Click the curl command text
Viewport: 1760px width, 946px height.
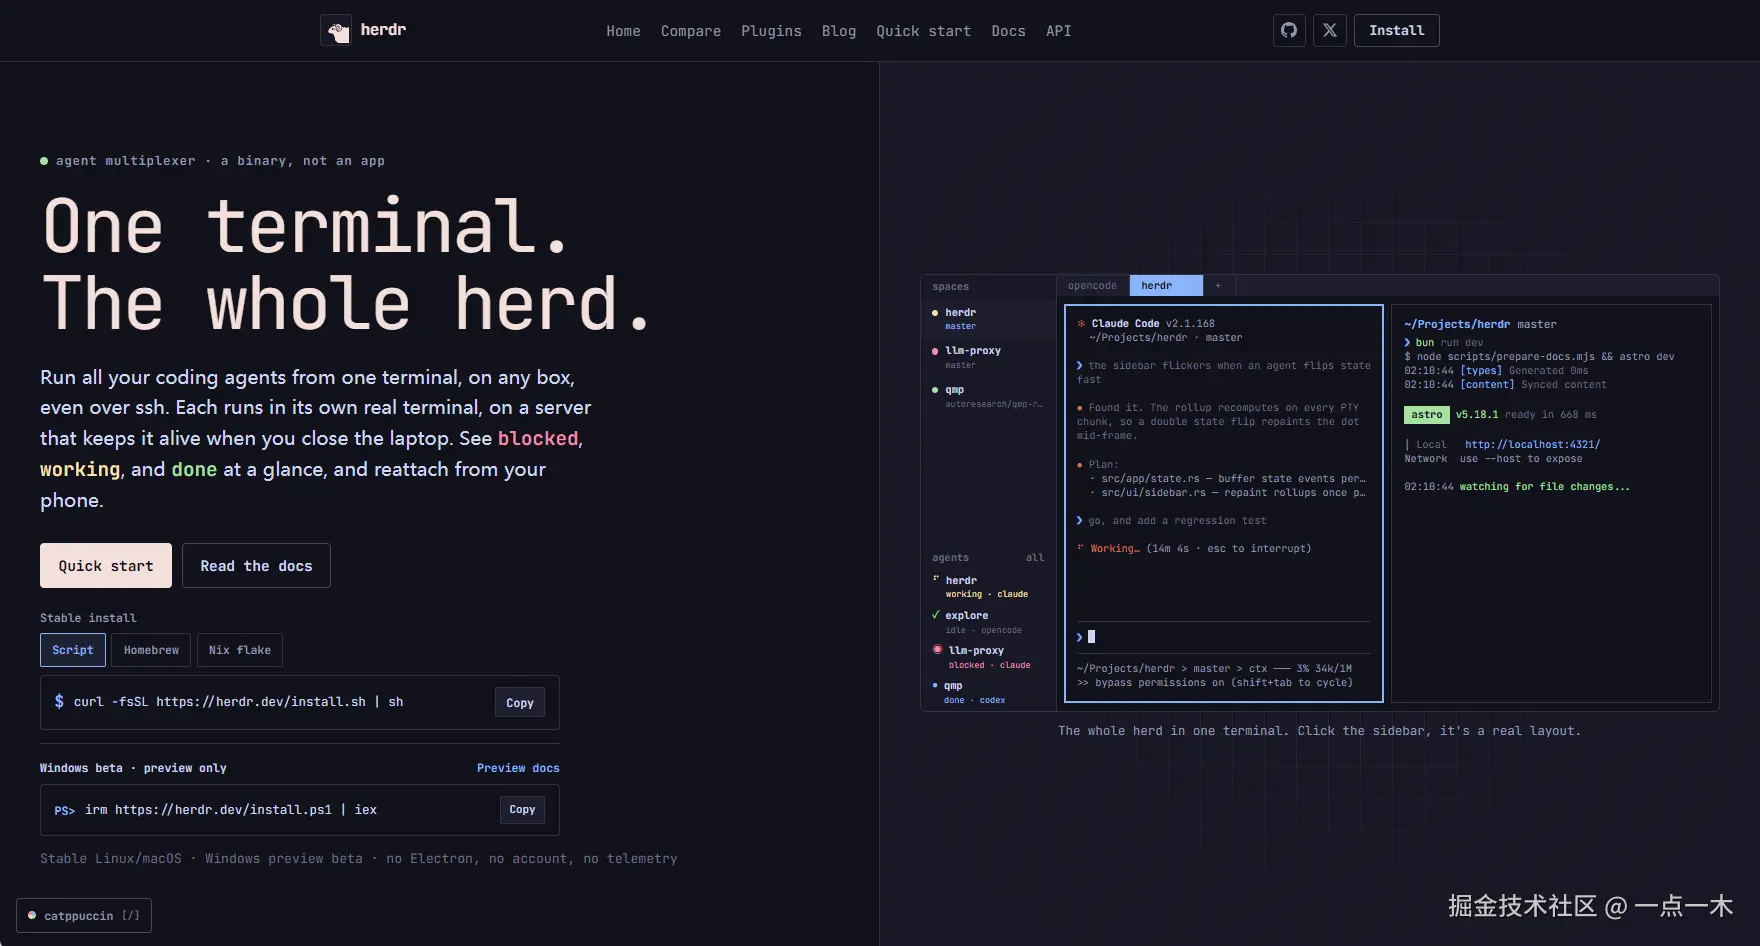click(x=238, y=702)
